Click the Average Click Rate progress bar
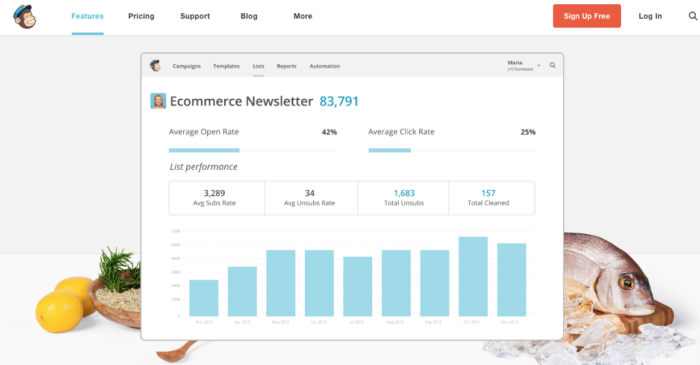 pyautogui.click(x=452, y=150)
